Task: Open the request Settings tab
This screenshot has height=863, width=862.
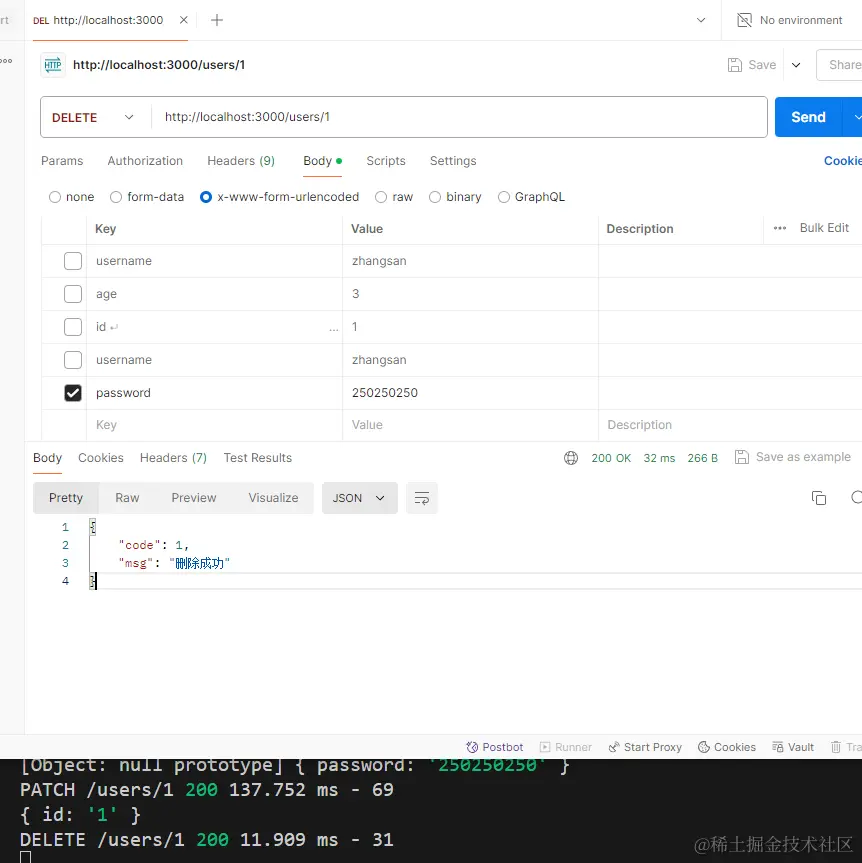Action: pos(453,161)
